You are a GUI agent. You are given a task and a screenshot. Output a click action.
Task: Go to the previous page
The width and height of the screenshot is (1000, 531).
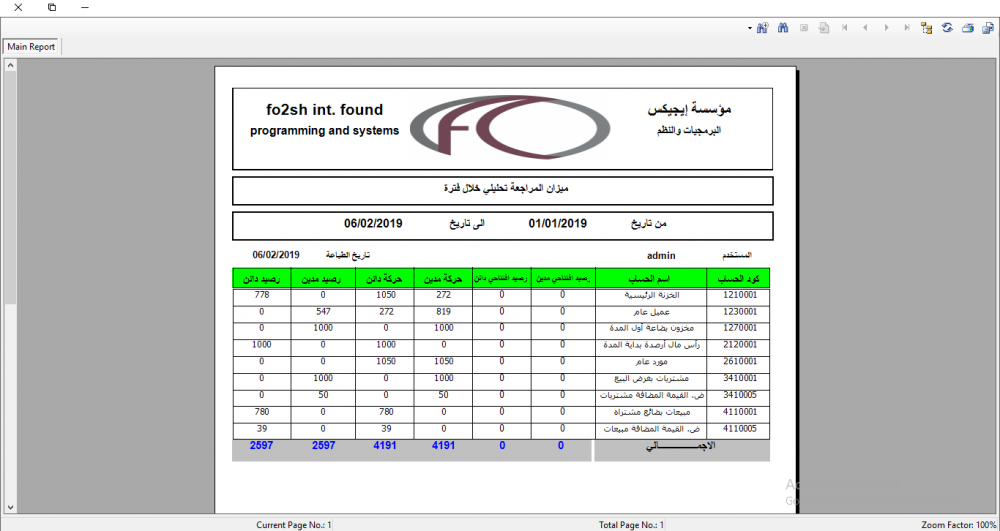[x=865, y=28]
